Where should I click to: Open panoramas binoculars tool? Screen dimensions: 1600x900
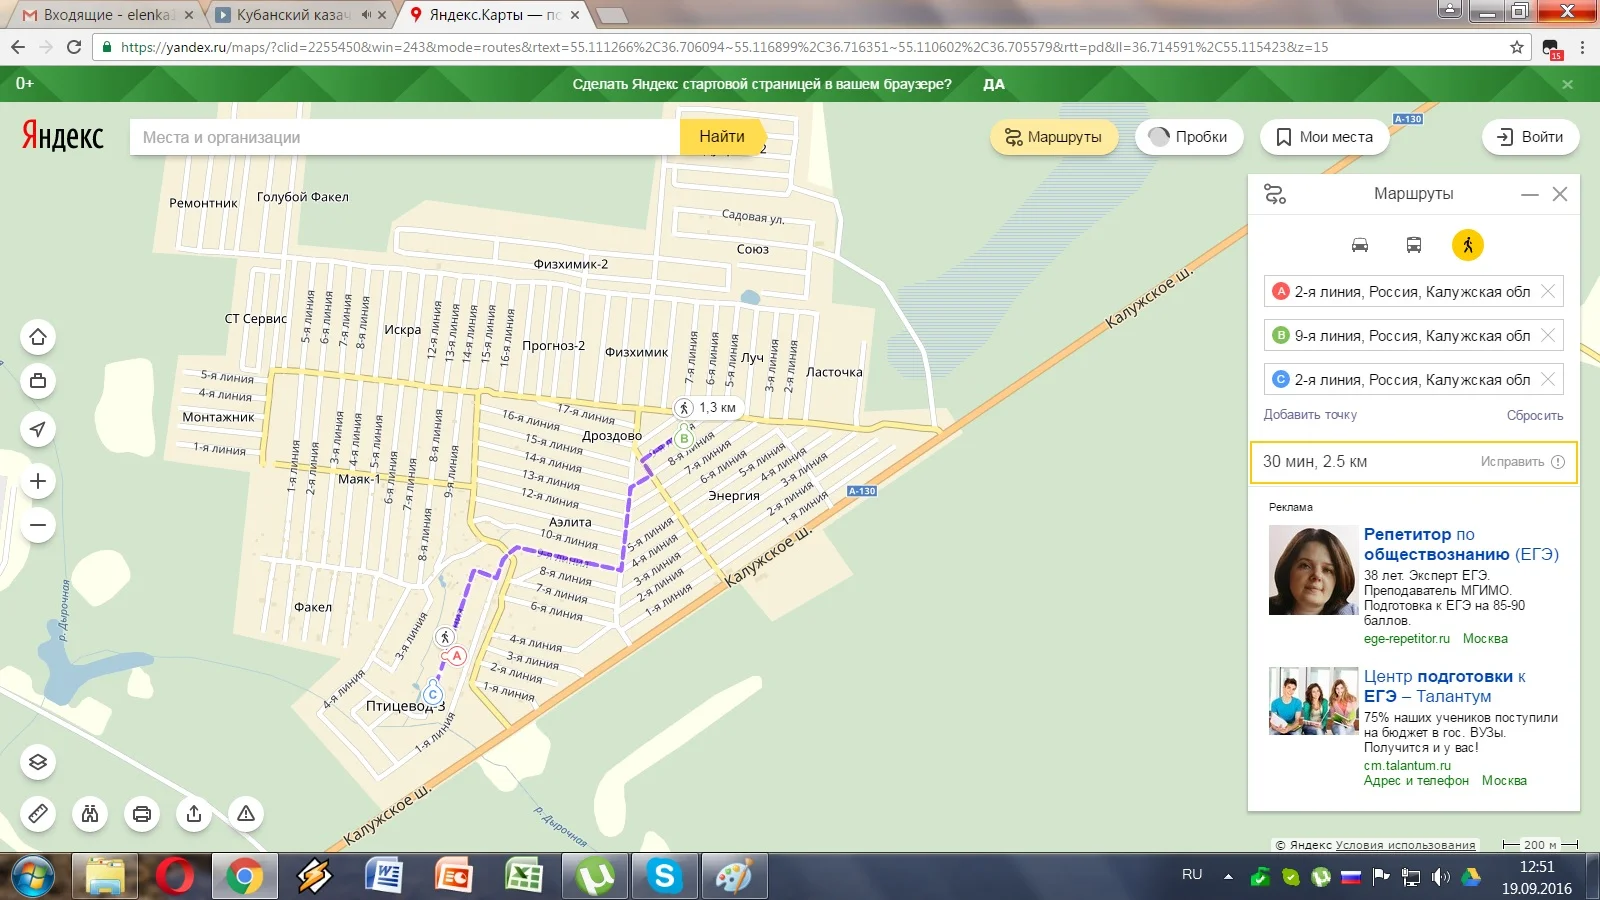(x=90, y=813)
